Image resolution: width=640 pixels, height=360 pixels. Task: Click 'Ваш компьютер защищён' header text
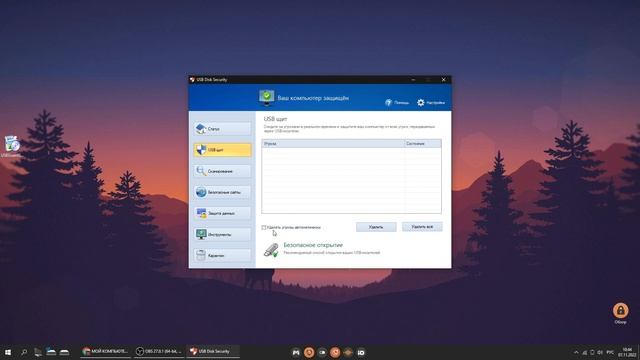coord(313,98)
